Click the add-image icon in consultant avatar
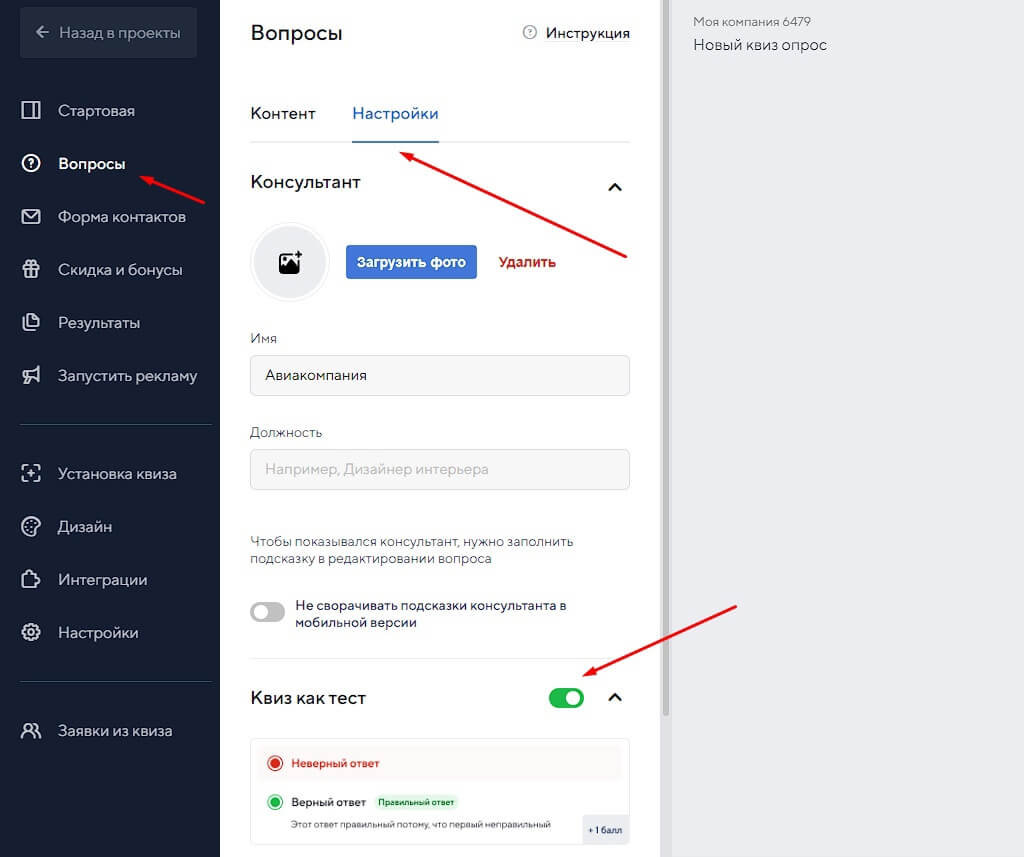1024x857 pixels. pyautogui.click(x=290, y=263)
